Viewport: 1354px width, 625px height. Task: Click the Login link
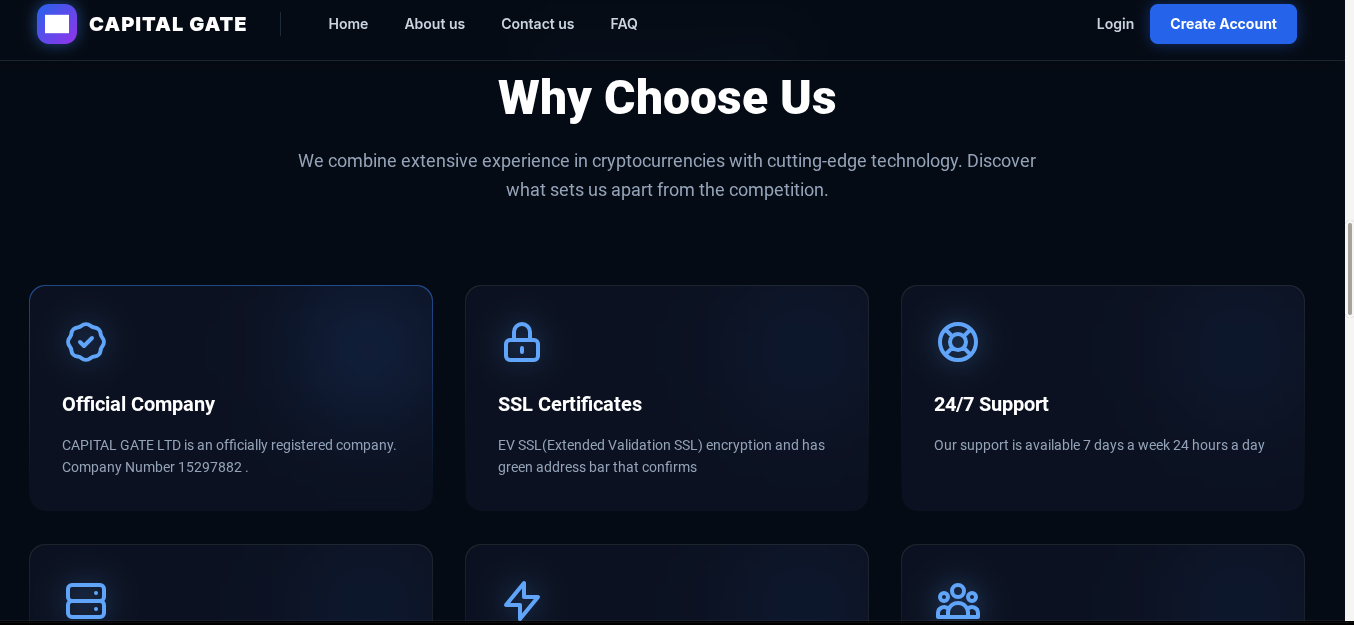1115,24
